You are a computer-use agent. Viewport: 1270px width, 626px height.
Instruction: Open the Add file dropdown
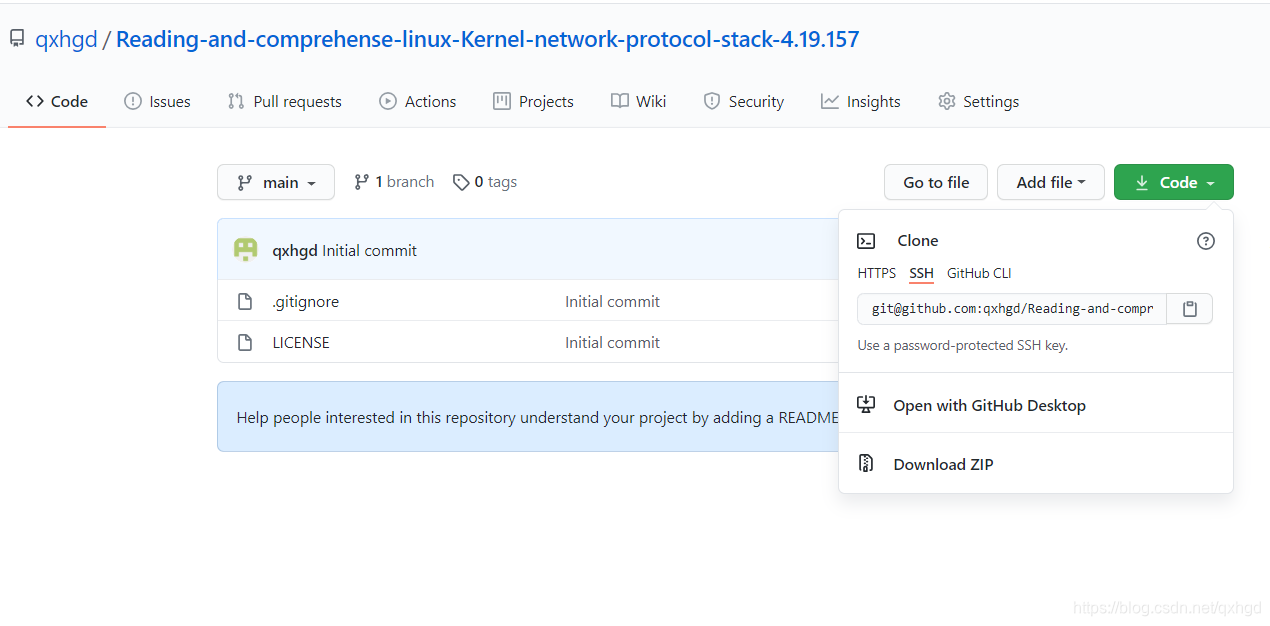click(1050, 182)
